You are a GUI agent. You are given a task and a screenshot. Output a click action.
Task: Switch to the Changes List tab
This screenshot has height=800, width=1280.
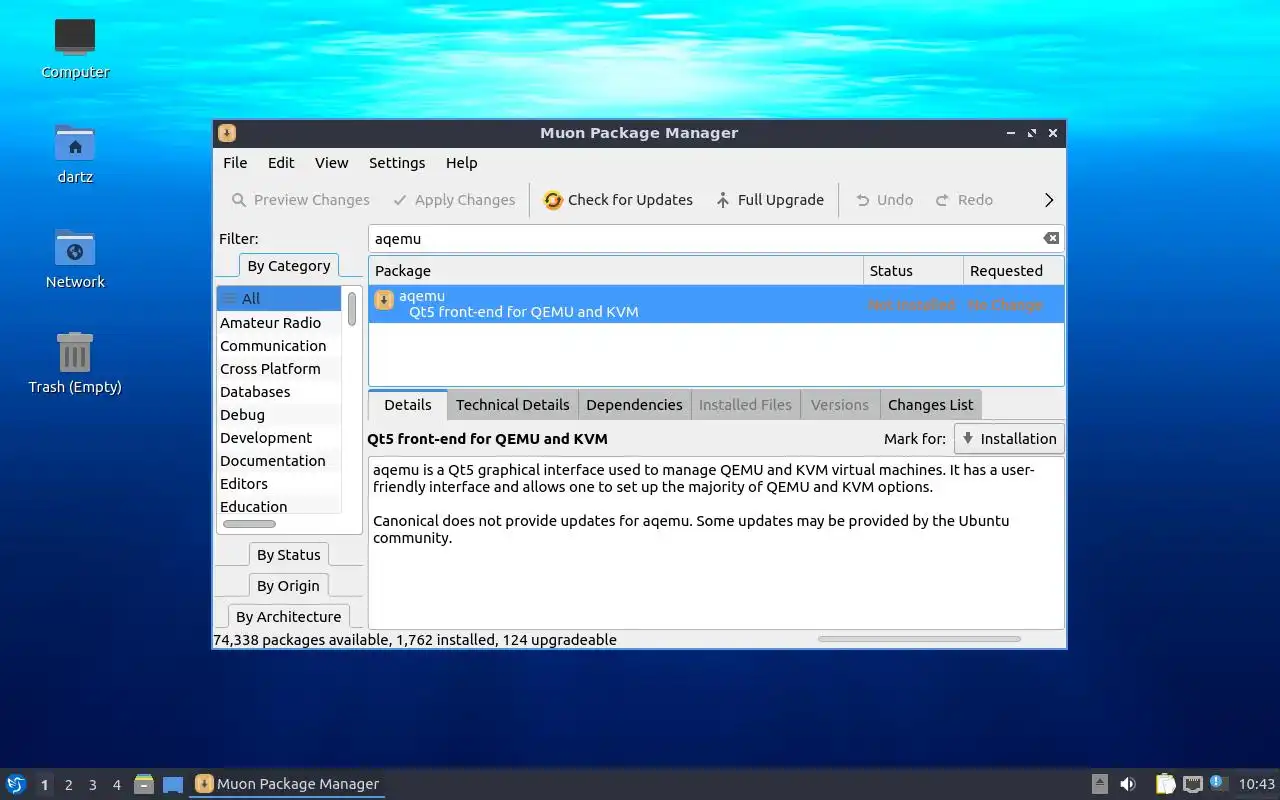pyautogui.click(x=930, y=405)
